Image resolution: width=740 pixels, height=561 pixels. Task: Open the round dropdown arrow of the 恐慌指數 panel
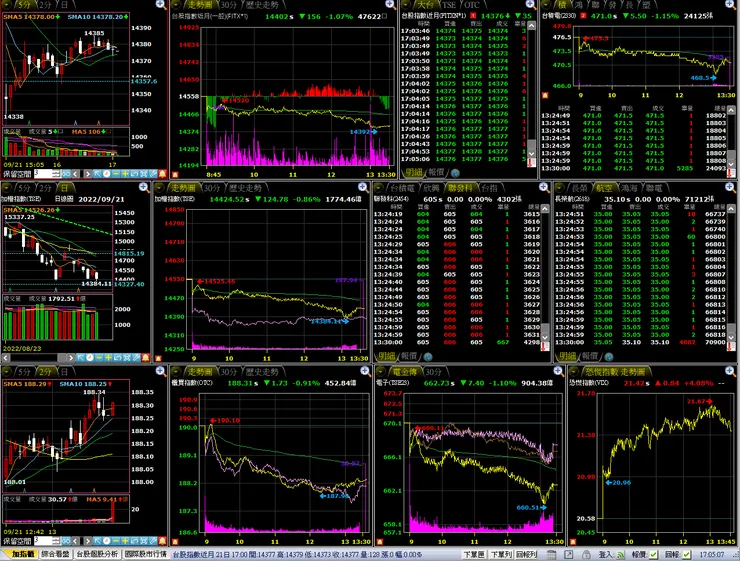pos(574,371)
